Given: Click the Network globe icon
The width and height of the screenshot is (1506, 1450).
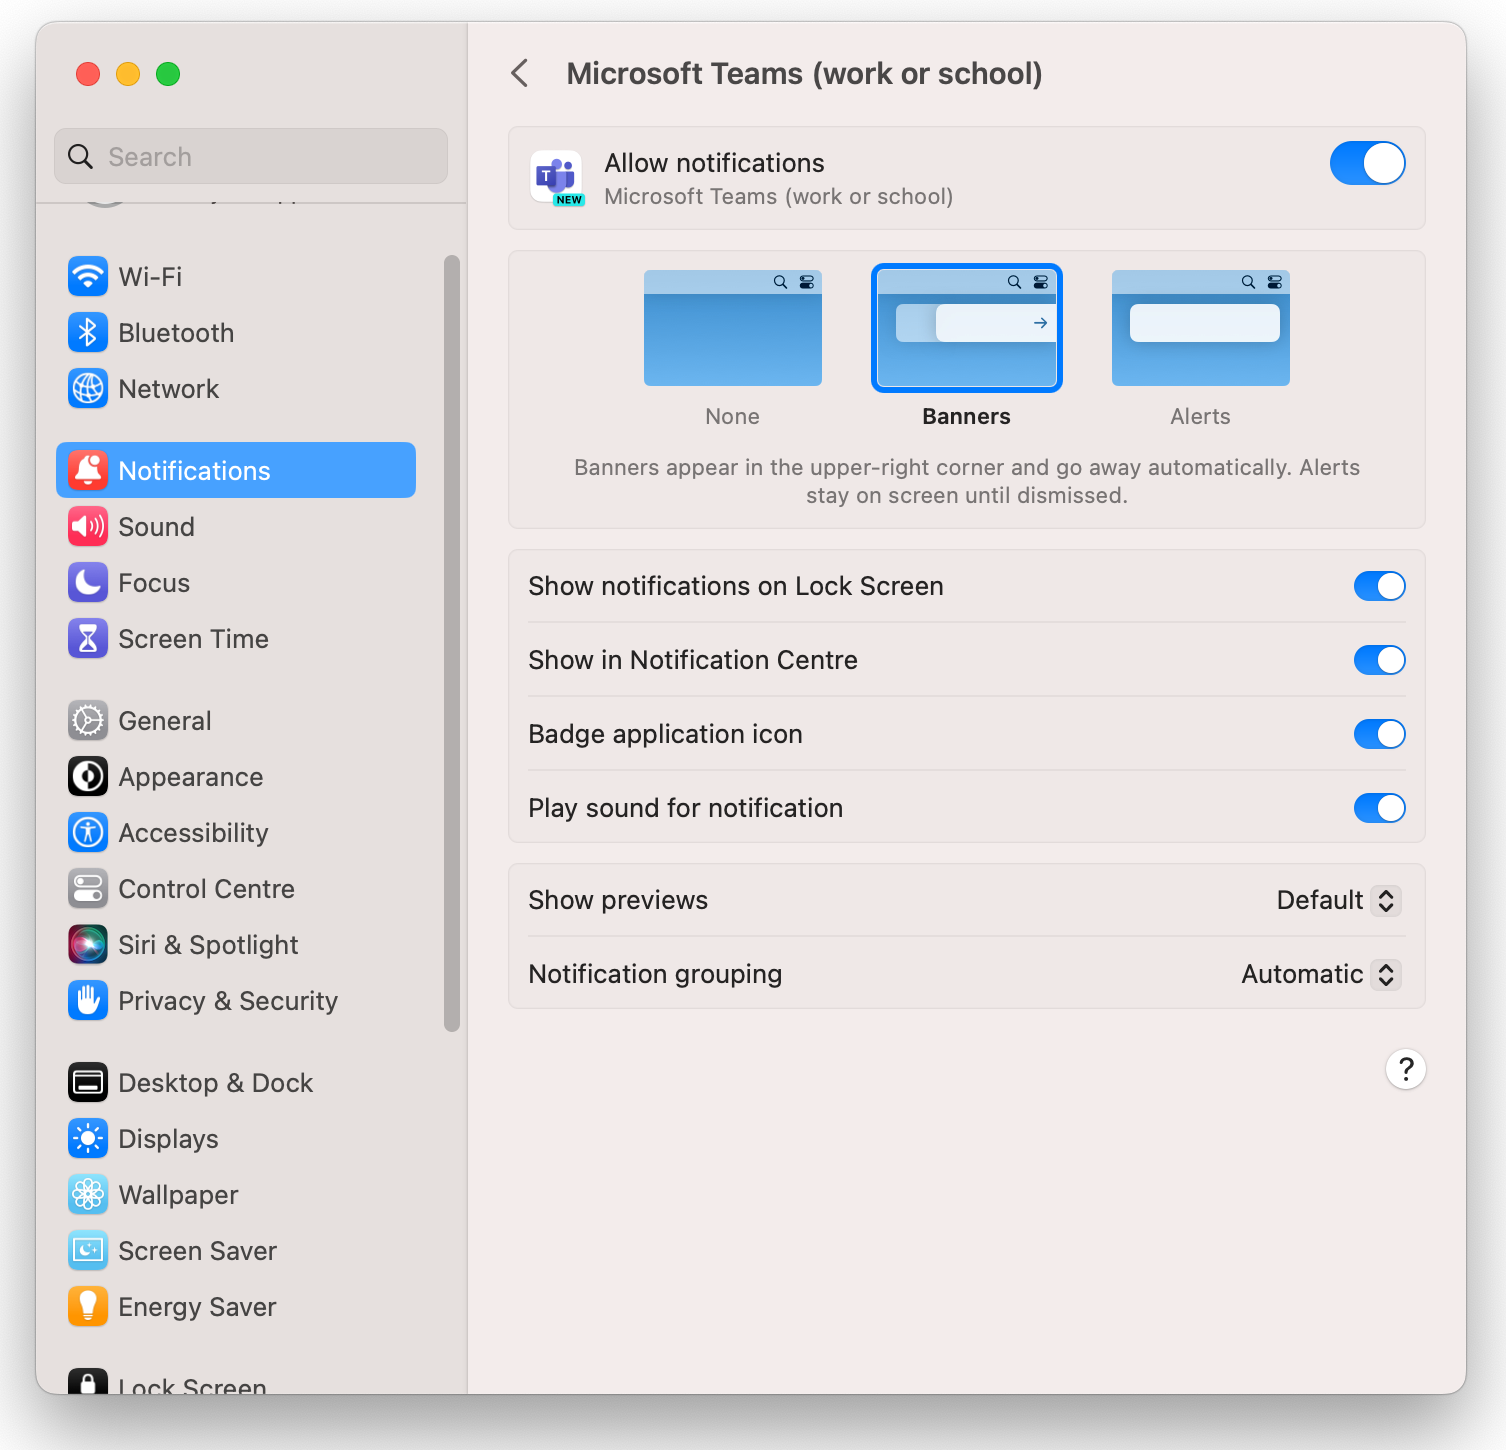Looking at the screenshot, I should 88,389.
